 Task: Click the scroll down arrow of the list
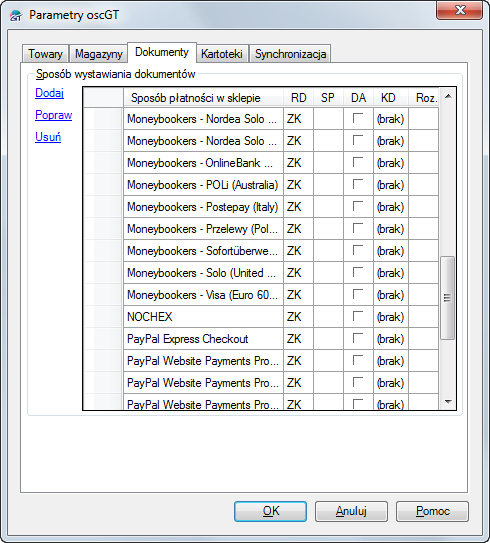point(448,402)
